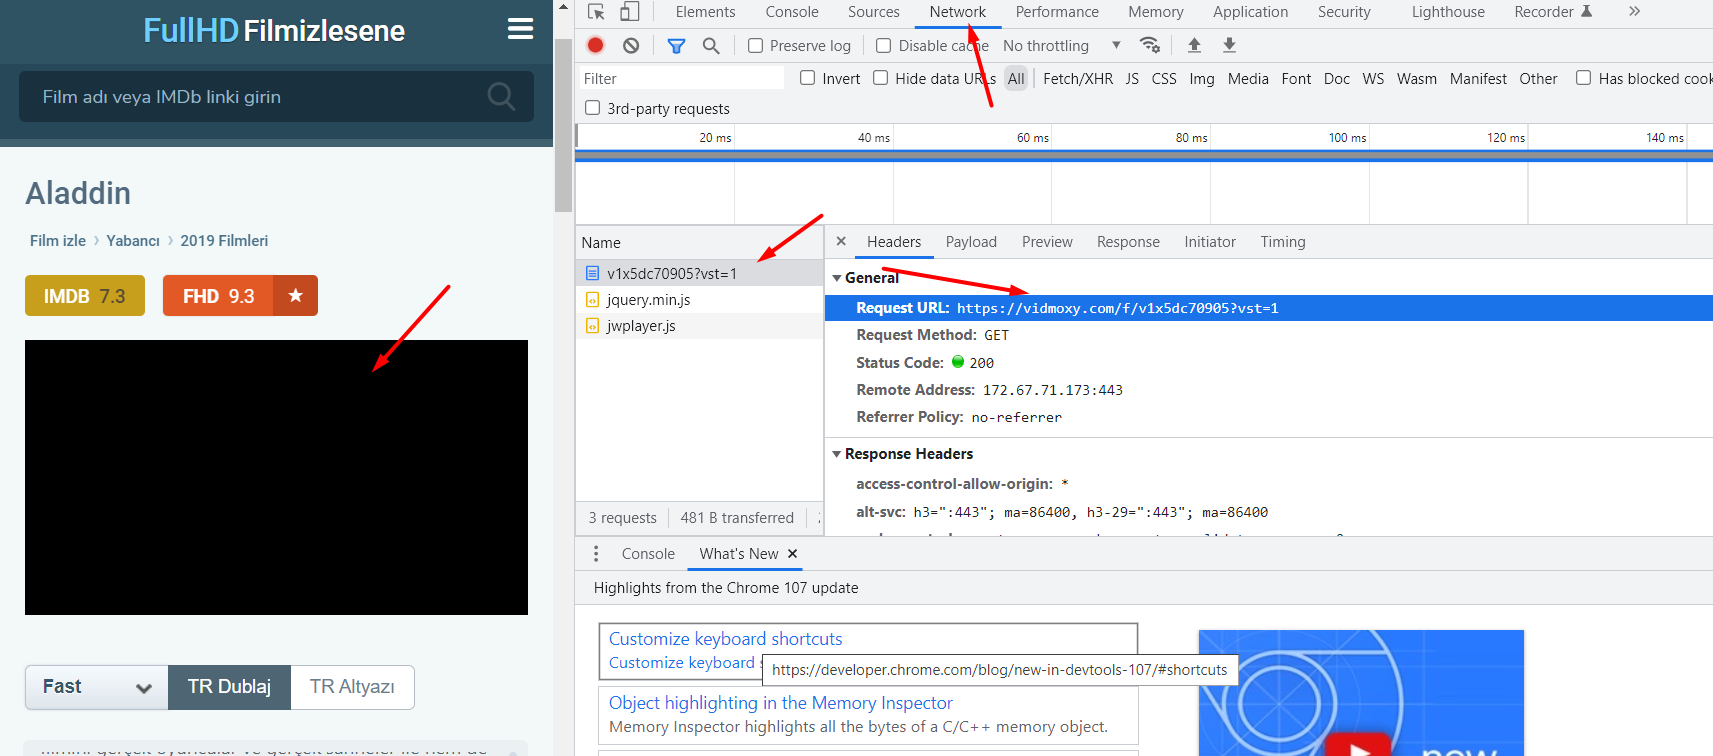Click the import HAR file upload icon
1713x756 pixels.
pos(1194,45)
